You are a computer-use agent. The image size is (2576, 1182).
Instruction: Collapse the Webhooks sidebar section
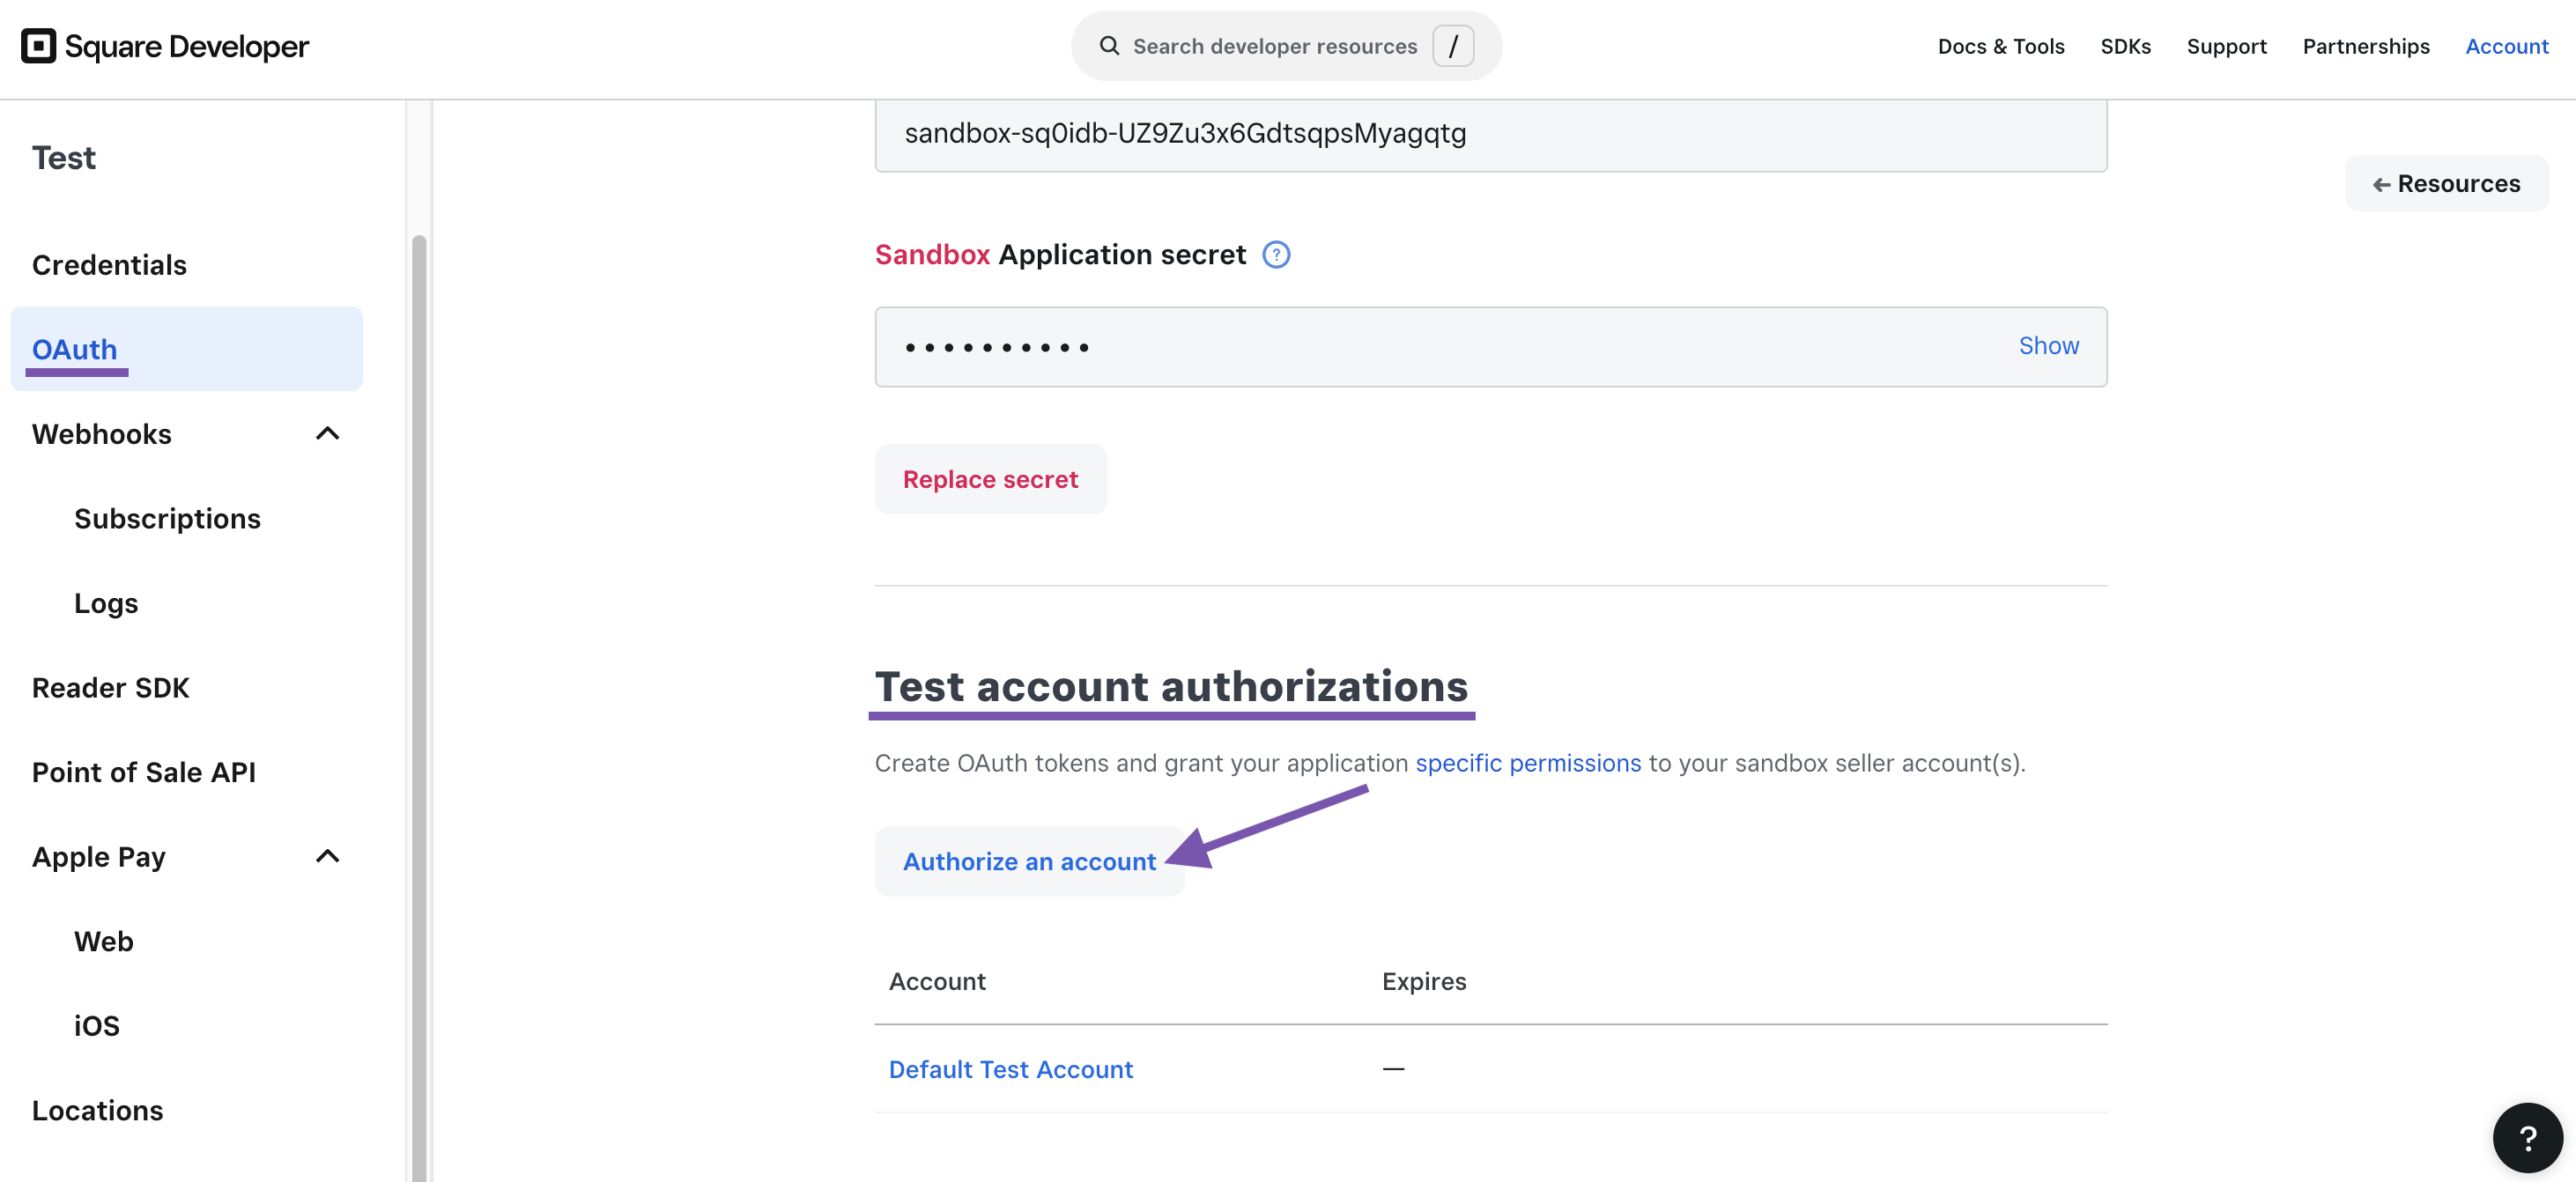pos(327,434)
